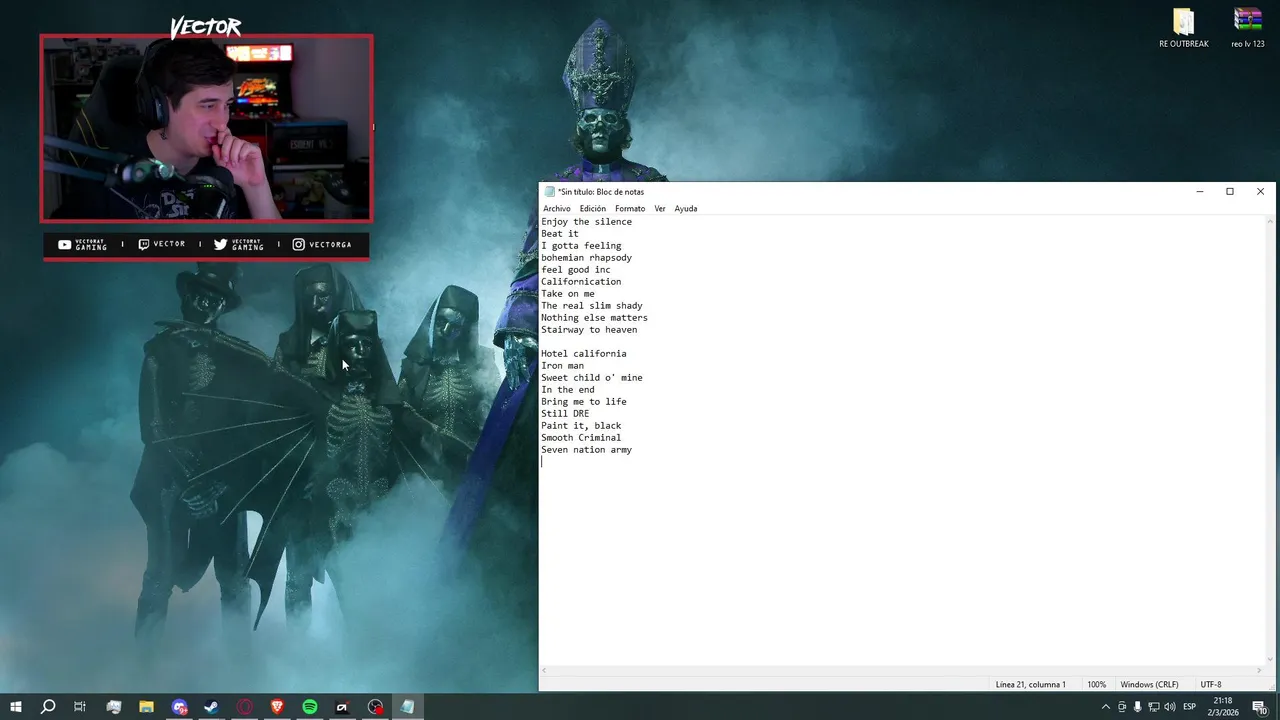This screenshot has height=720, width=1280.
Task: Click the line 'Californication'
Action: click(x=581, y=282)
